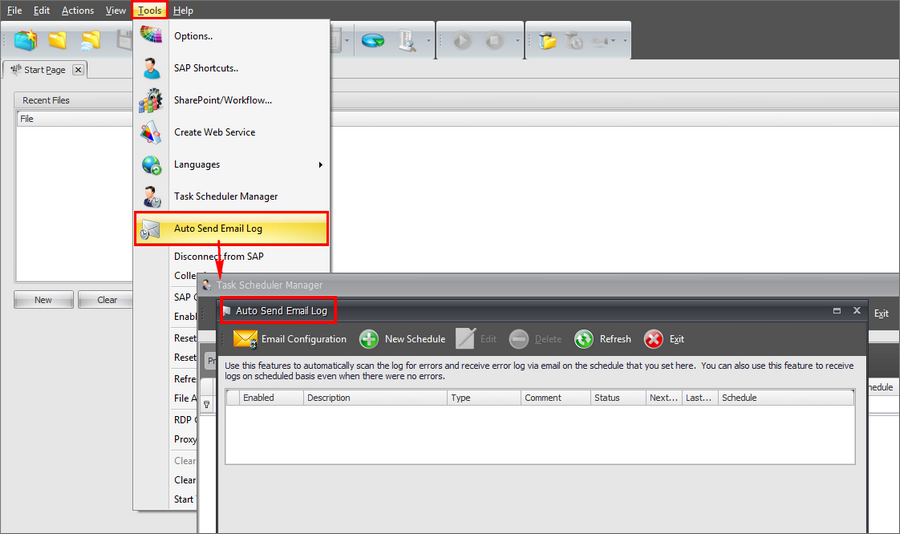Click the SAP Shortcuts menu icon

[151, 68]
